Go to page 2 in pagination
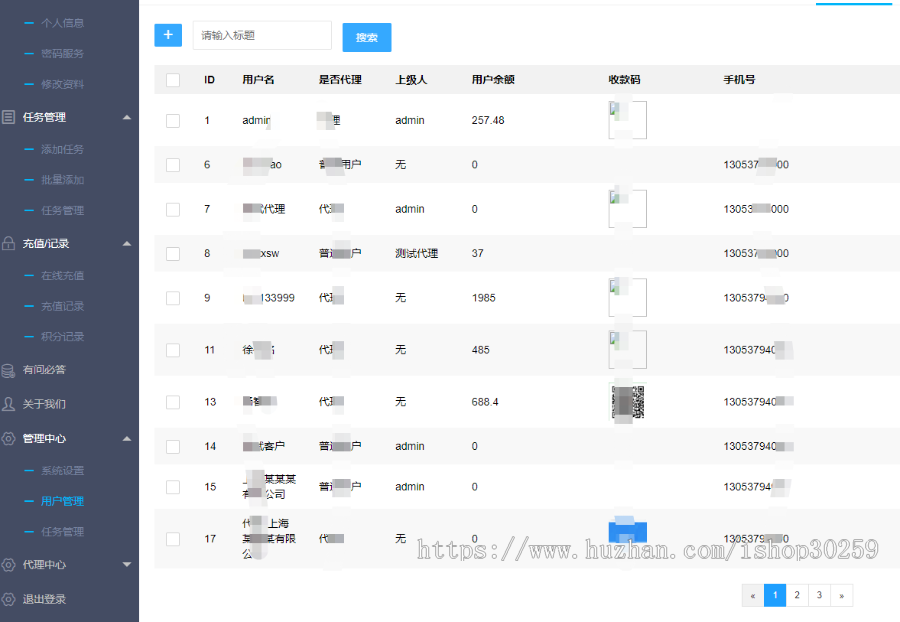This screenshot has width=900, height=622. [x=797, y=595]
